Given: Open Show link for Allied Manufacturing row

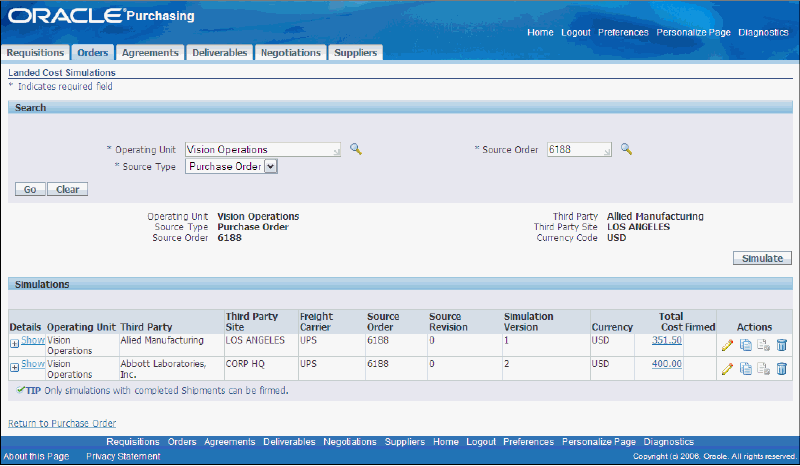Looking at the screenshot, I should point(33,340).
